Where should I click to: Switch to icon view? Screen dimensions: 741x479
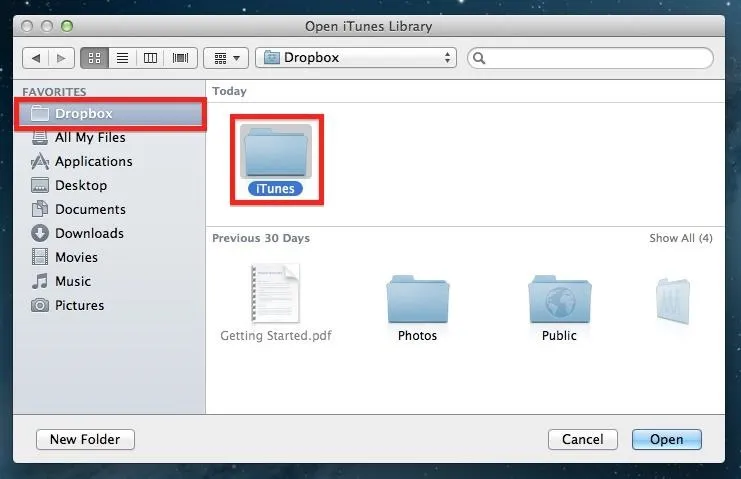coord(95,58)
